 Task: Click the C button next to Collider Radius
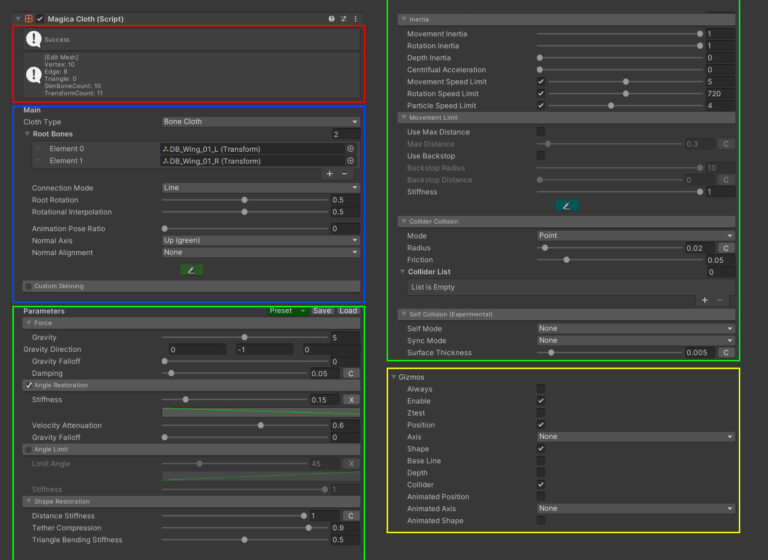pos(726,248)
